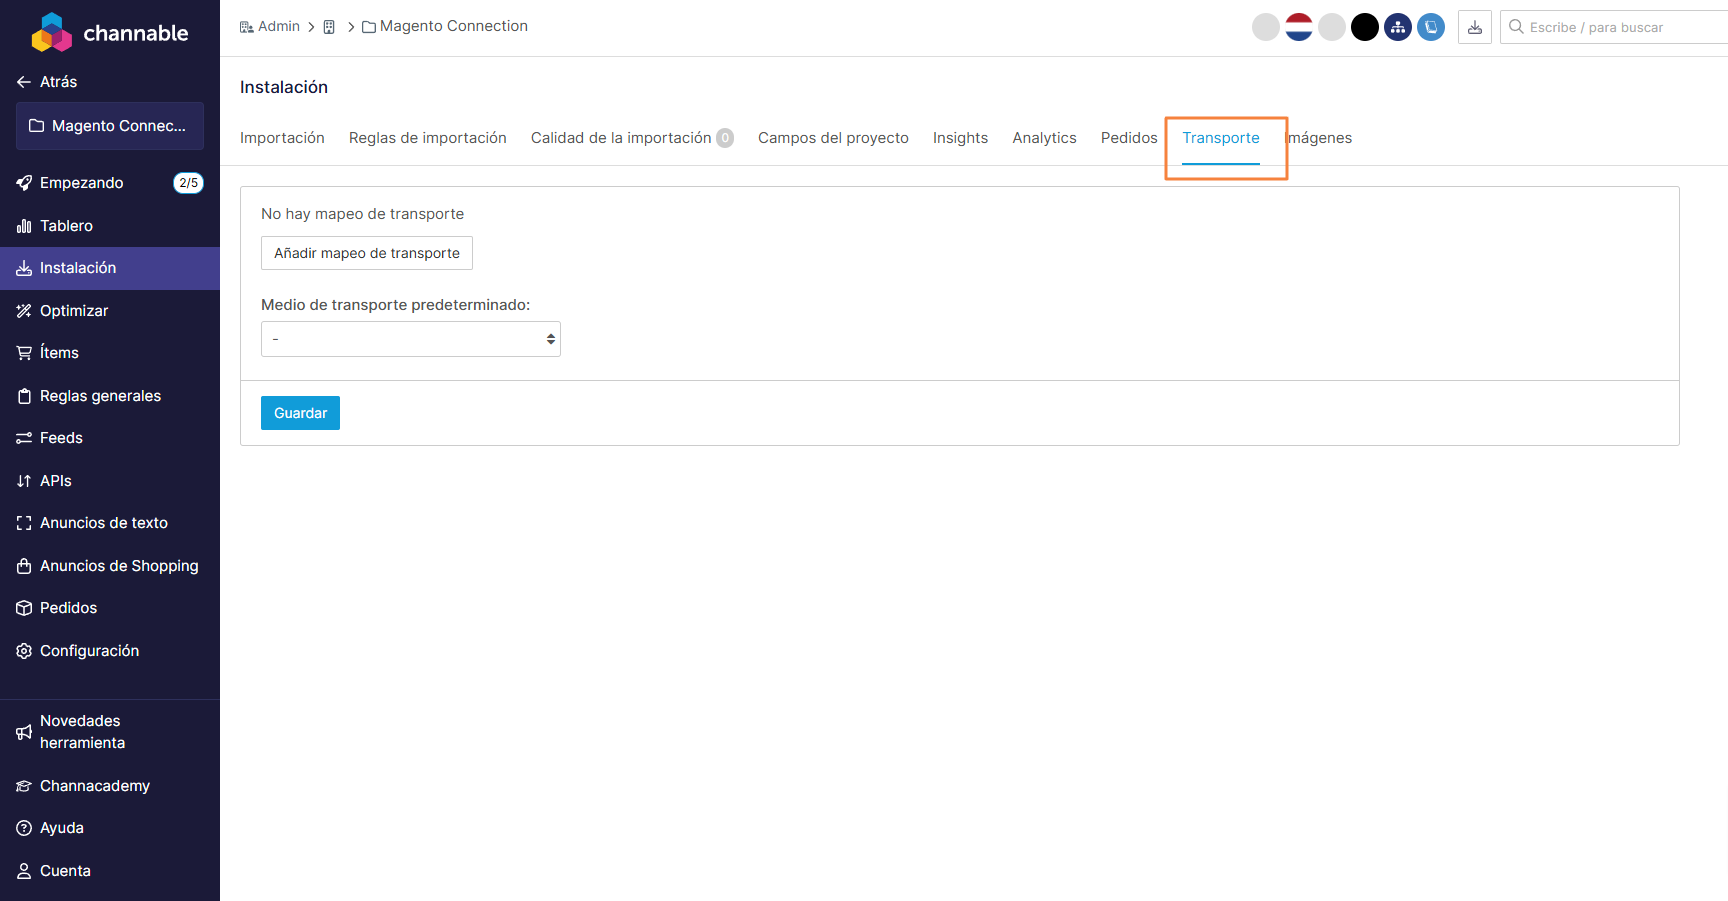Click the dark blue hierarchy icon

click(x=1398, y=27)
